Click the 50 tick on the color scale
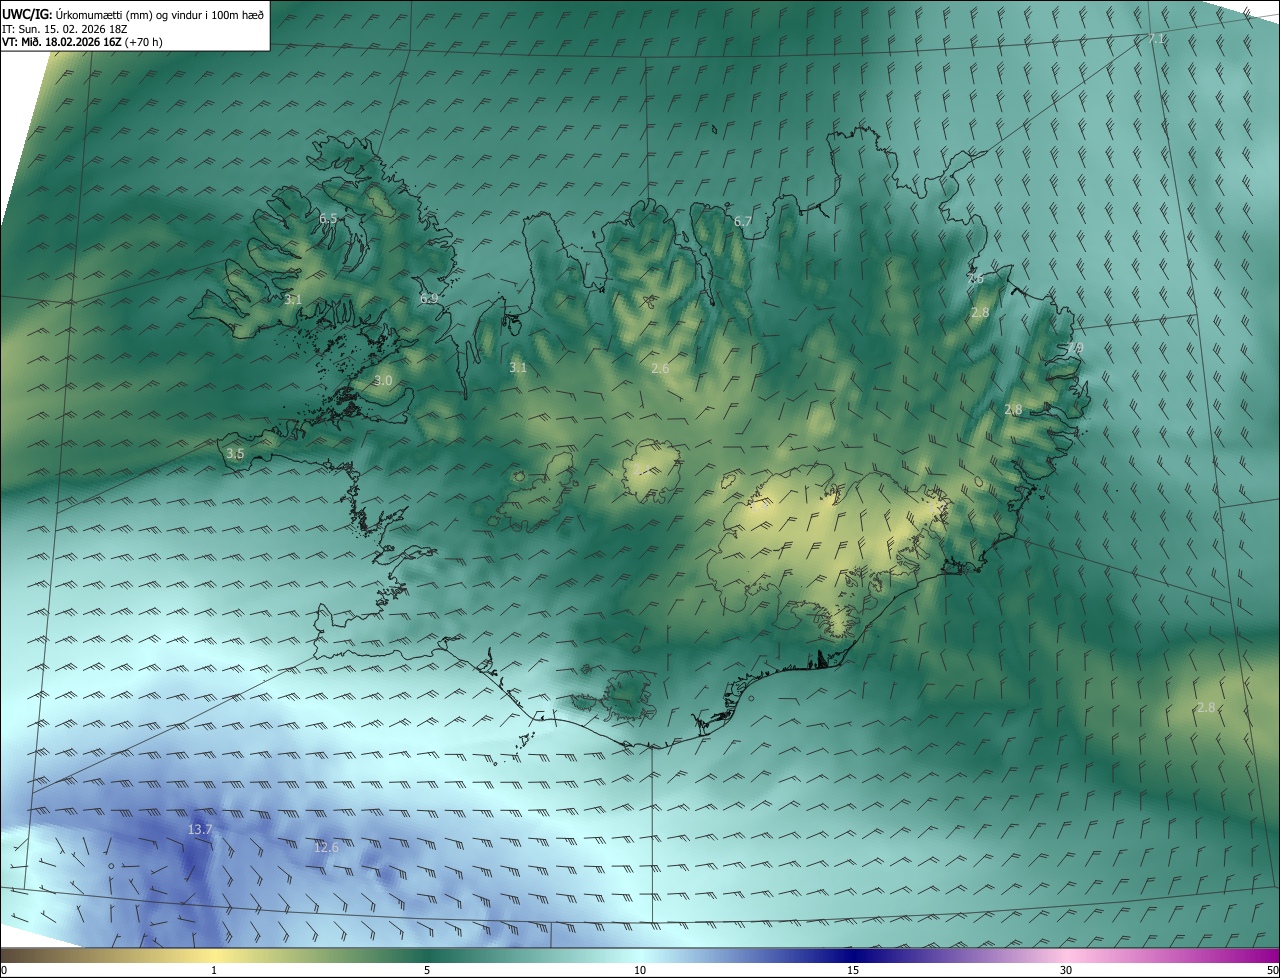The width and height of the screenshot is (1280, 978). click(1273, 970)
